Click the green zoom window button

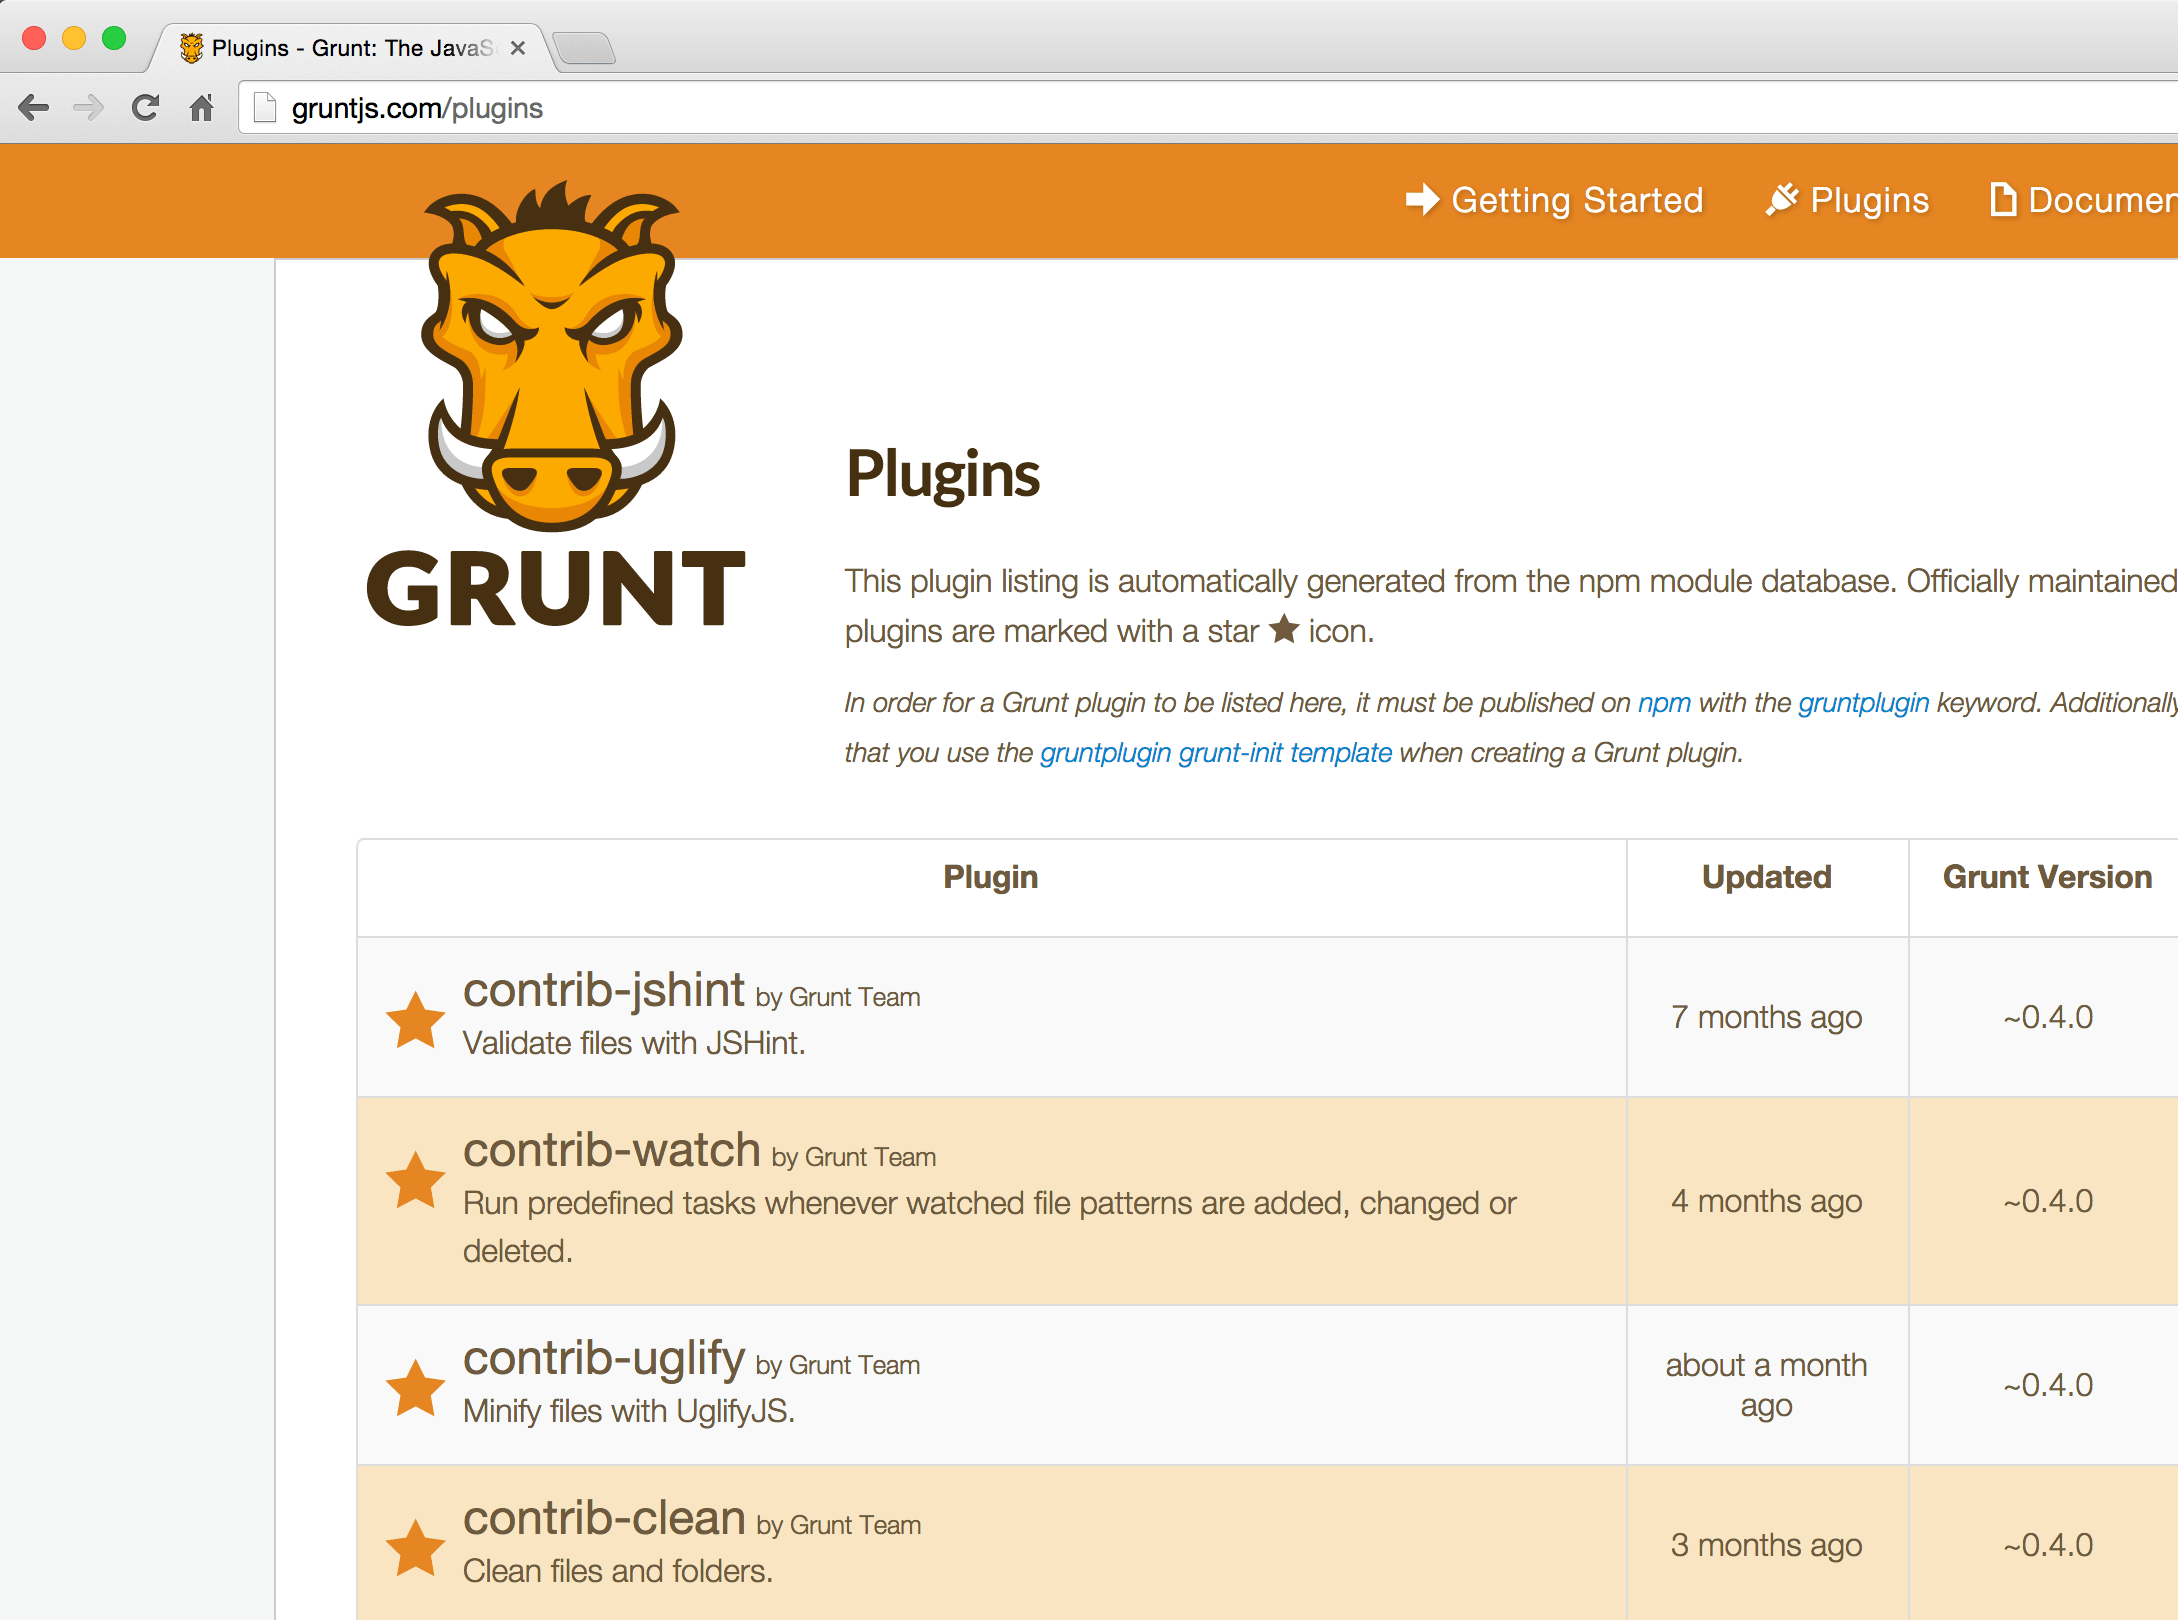[114, 38]
